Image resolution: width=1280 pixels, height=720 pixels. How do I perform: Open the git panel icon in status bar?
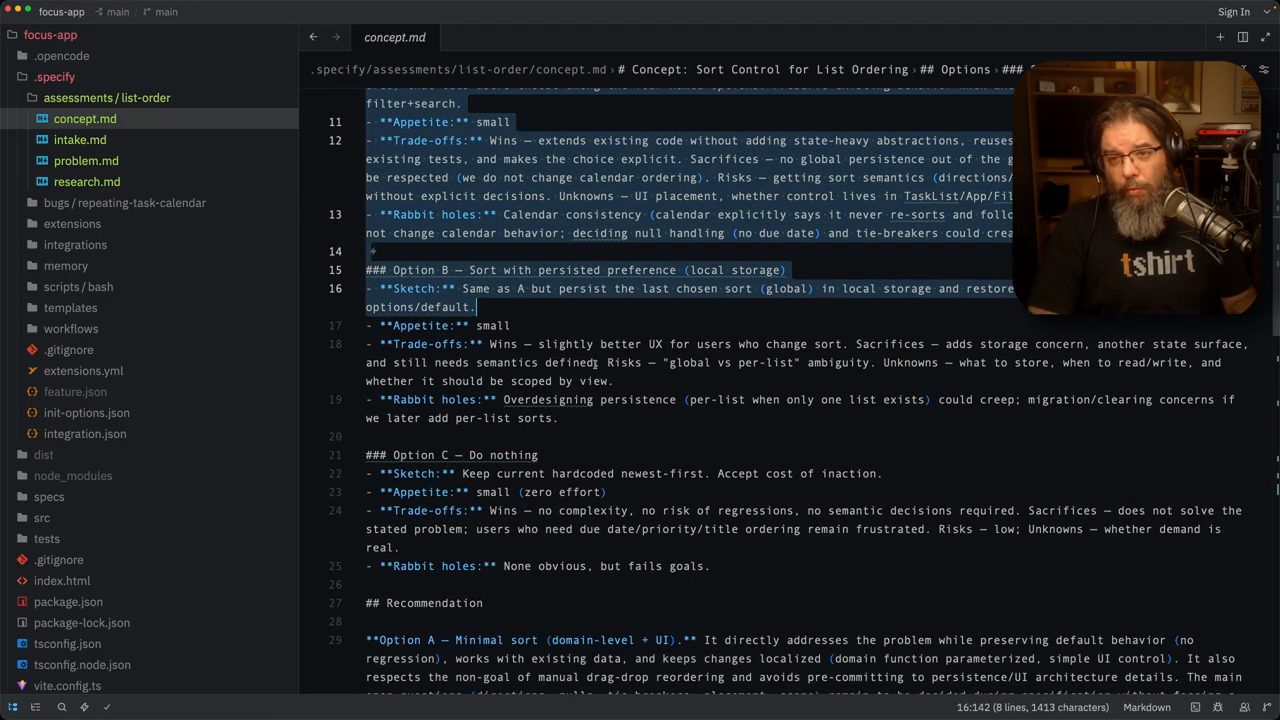coord(1266,707)
